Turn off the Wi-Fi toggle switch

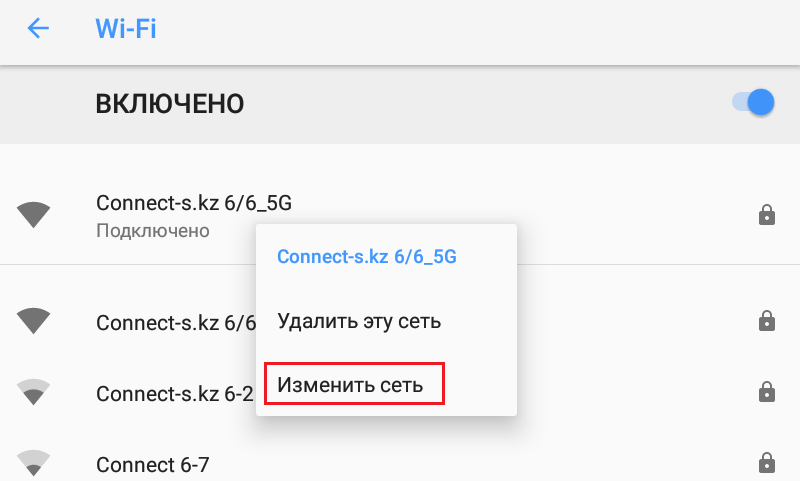click(x=753, y=102)
